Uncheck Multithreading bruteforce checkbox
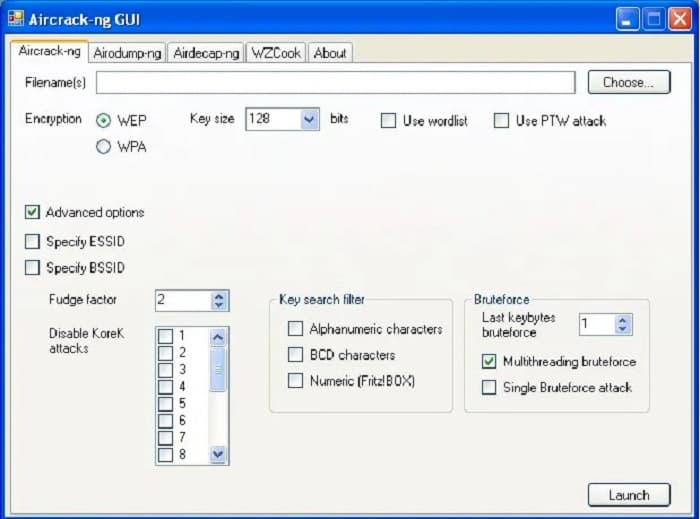Viewport: 700px width, 519px height. click(x=489, y=361)
